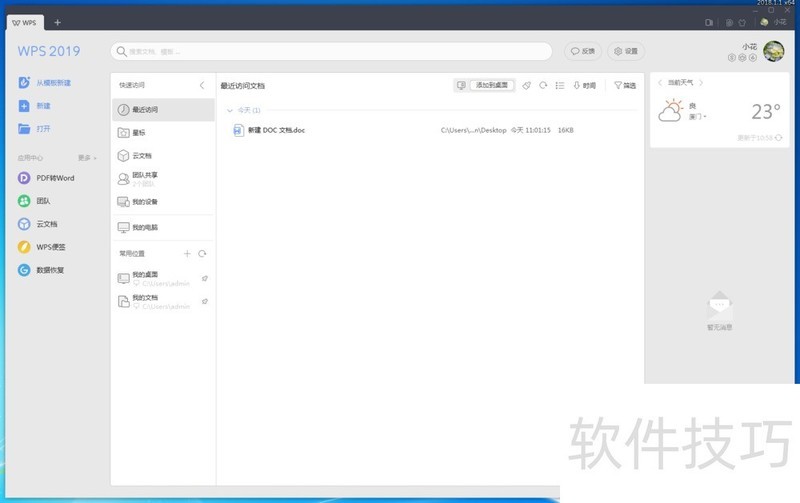Open 我的桌面 common location
800x503 pixels.
coord(157,279)
